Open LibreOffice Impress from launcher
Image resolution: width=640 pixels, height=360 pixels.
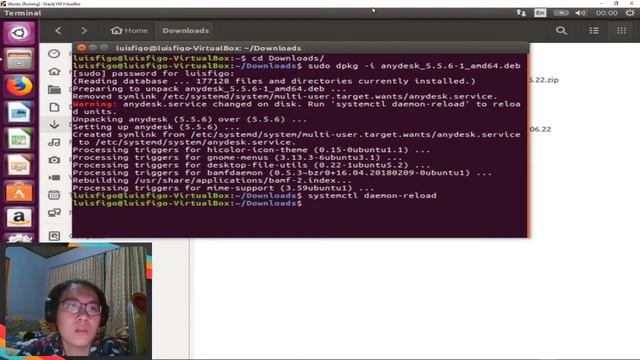[x=19, y=166]
